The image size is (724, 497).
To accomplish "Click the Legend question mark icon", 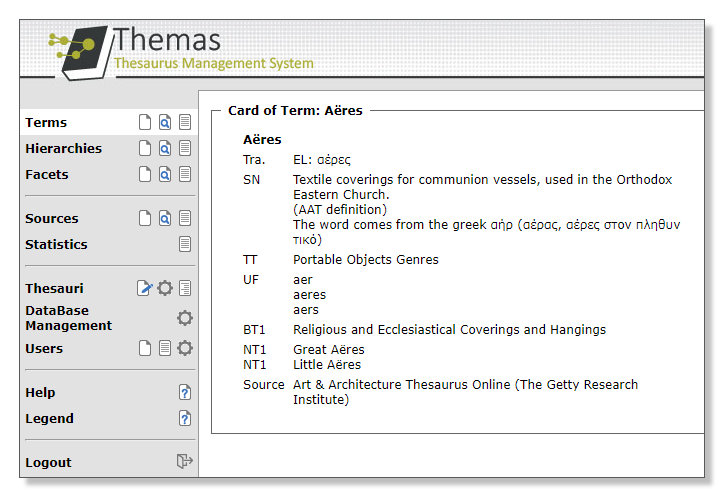I will click(x=185, y=418).
